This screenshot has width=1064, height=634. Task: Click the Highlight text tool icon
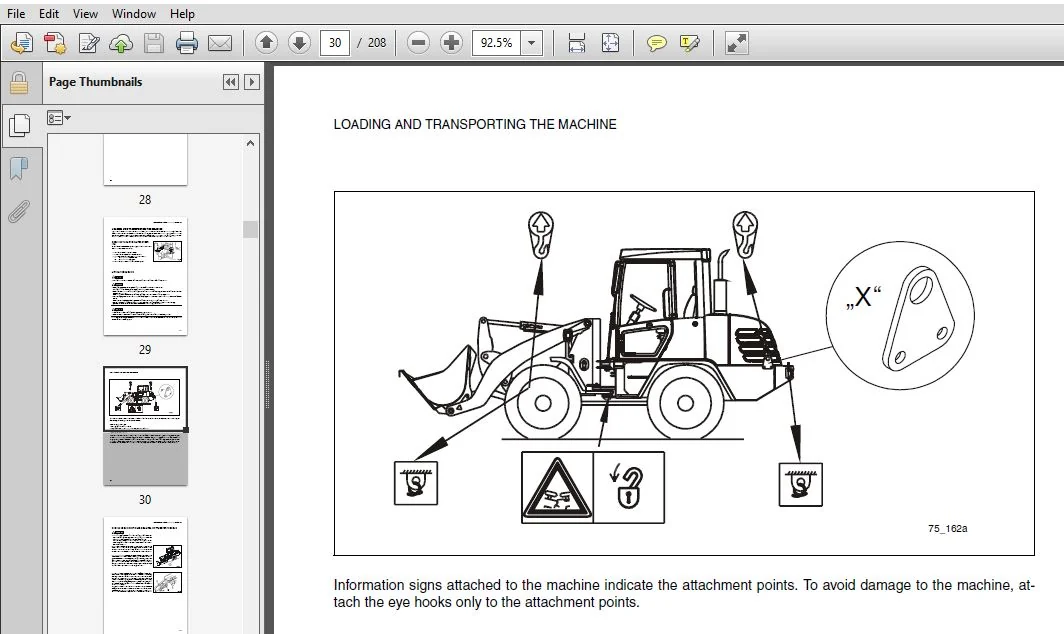point(689,43)
